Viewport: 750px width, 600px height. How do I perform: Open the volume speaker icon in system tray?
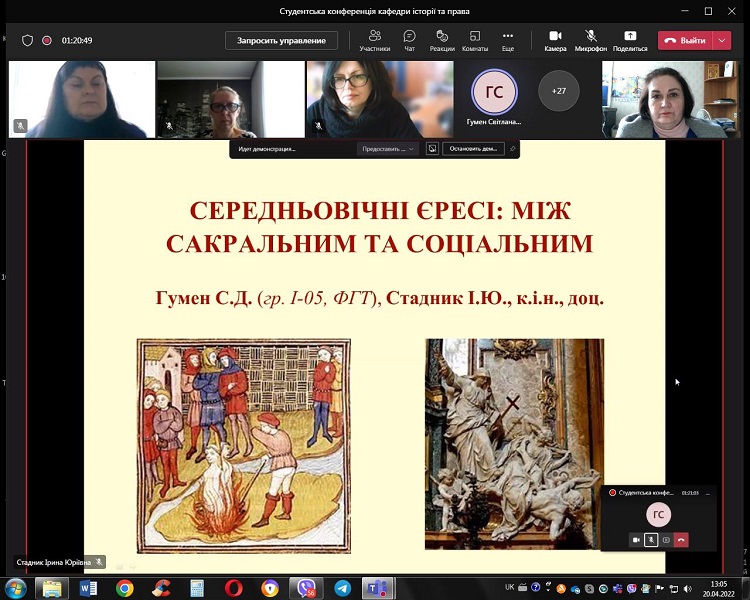point(687,588)
